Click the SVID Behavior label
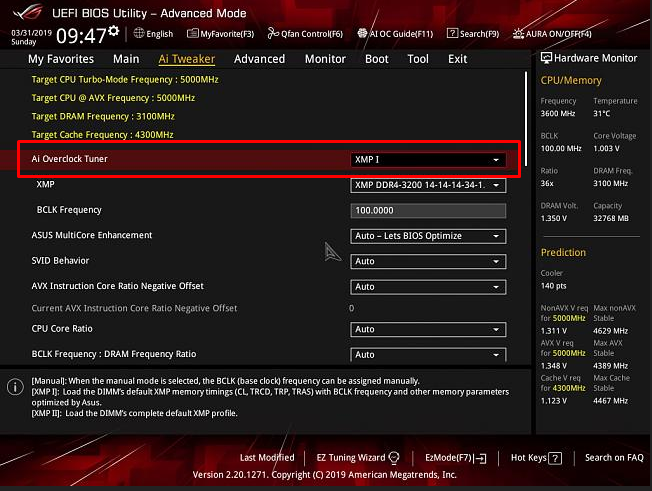The width and height of the screenshot is (652, 491). pos(60,261)
